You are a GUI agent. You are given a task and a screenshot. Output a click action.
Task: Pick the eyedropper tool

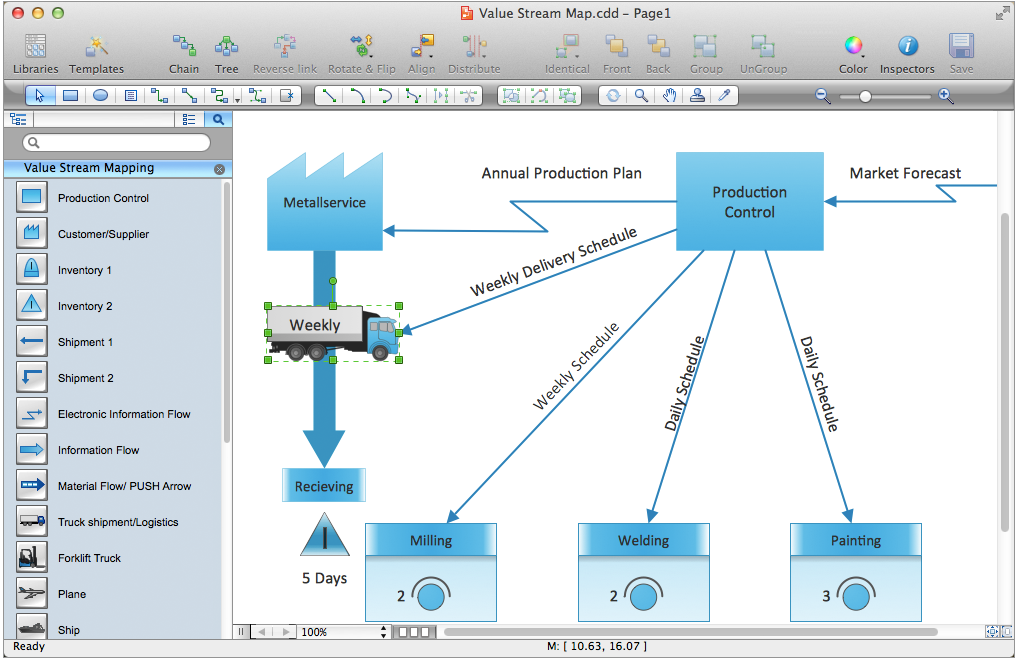pos(725,96)
